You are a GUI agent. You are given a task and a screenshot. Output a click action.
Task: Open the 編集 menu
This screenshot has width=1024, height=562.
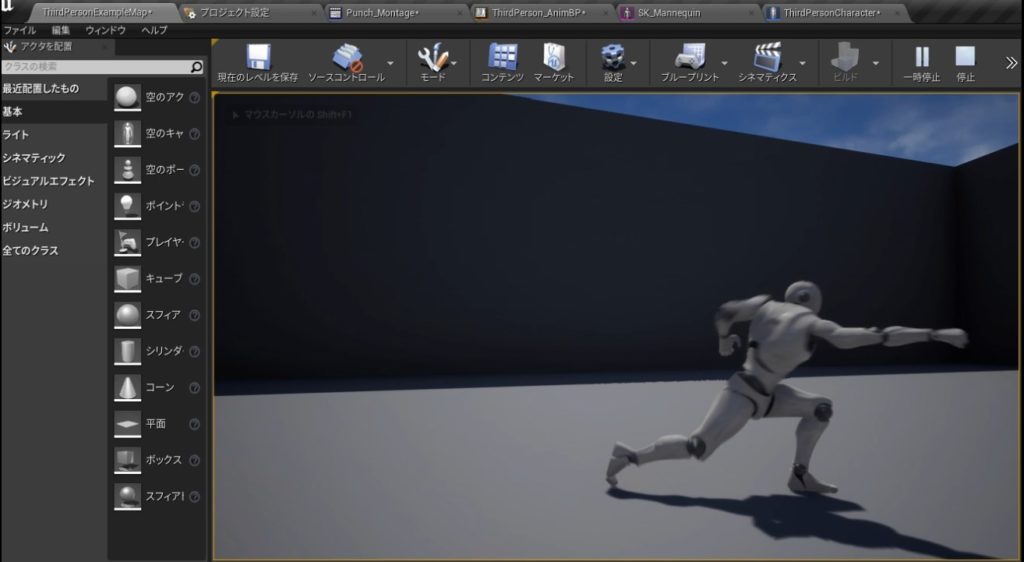pos(60,30)
